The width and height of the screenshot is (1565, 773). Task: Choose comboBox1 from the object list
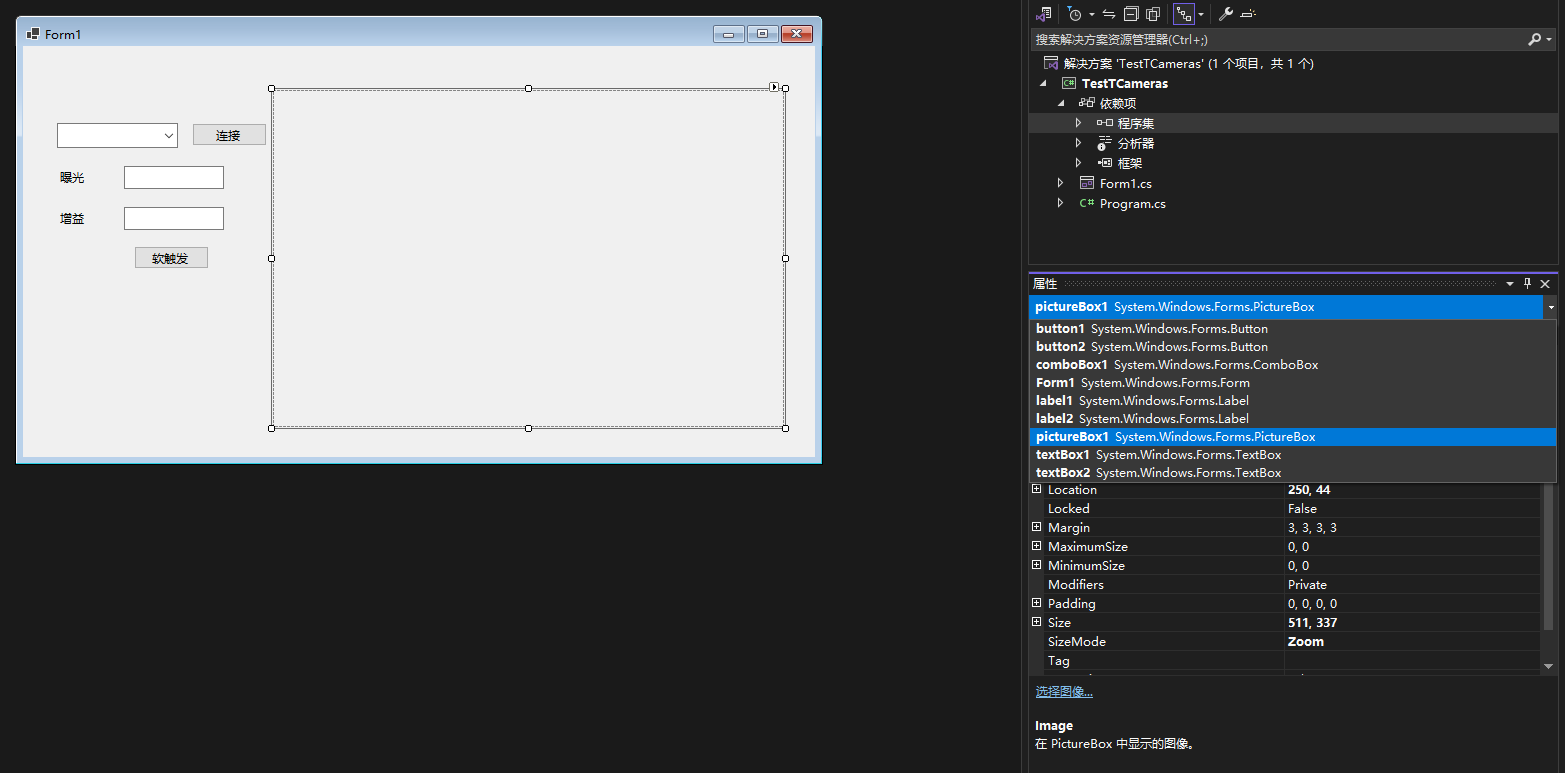click(x=1292, y=365)
